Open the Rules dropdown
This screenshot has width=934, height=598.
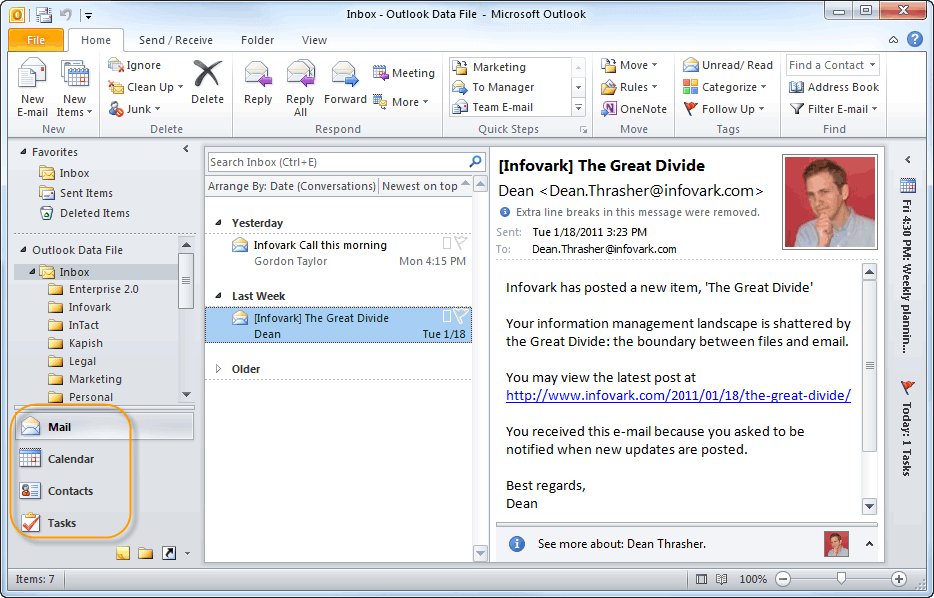[x=629, y=87]
